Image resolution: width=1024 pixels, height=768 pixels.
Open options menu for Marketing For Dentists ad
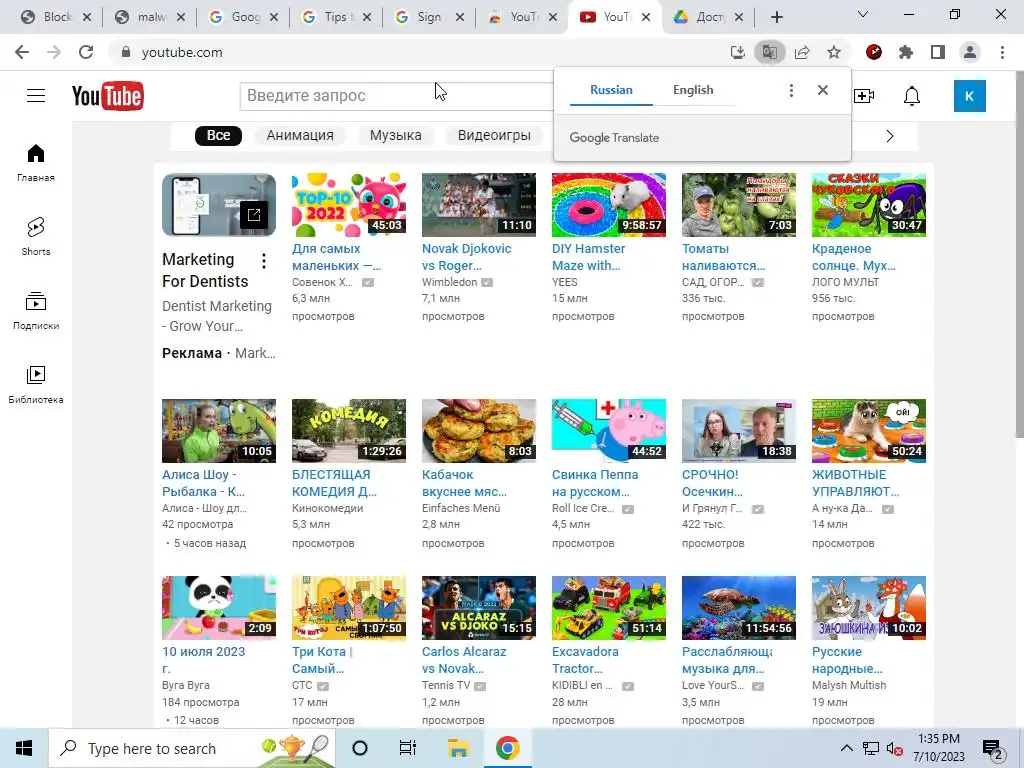click(x=264, y=261)
